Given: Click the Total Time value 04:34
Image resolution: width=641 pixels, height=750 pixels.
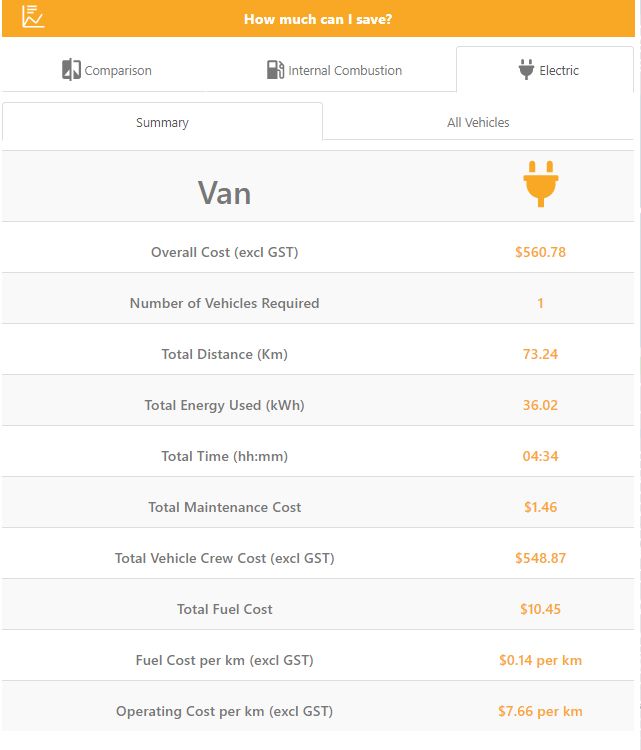Looking at the screenshot, I should (541, 456).
